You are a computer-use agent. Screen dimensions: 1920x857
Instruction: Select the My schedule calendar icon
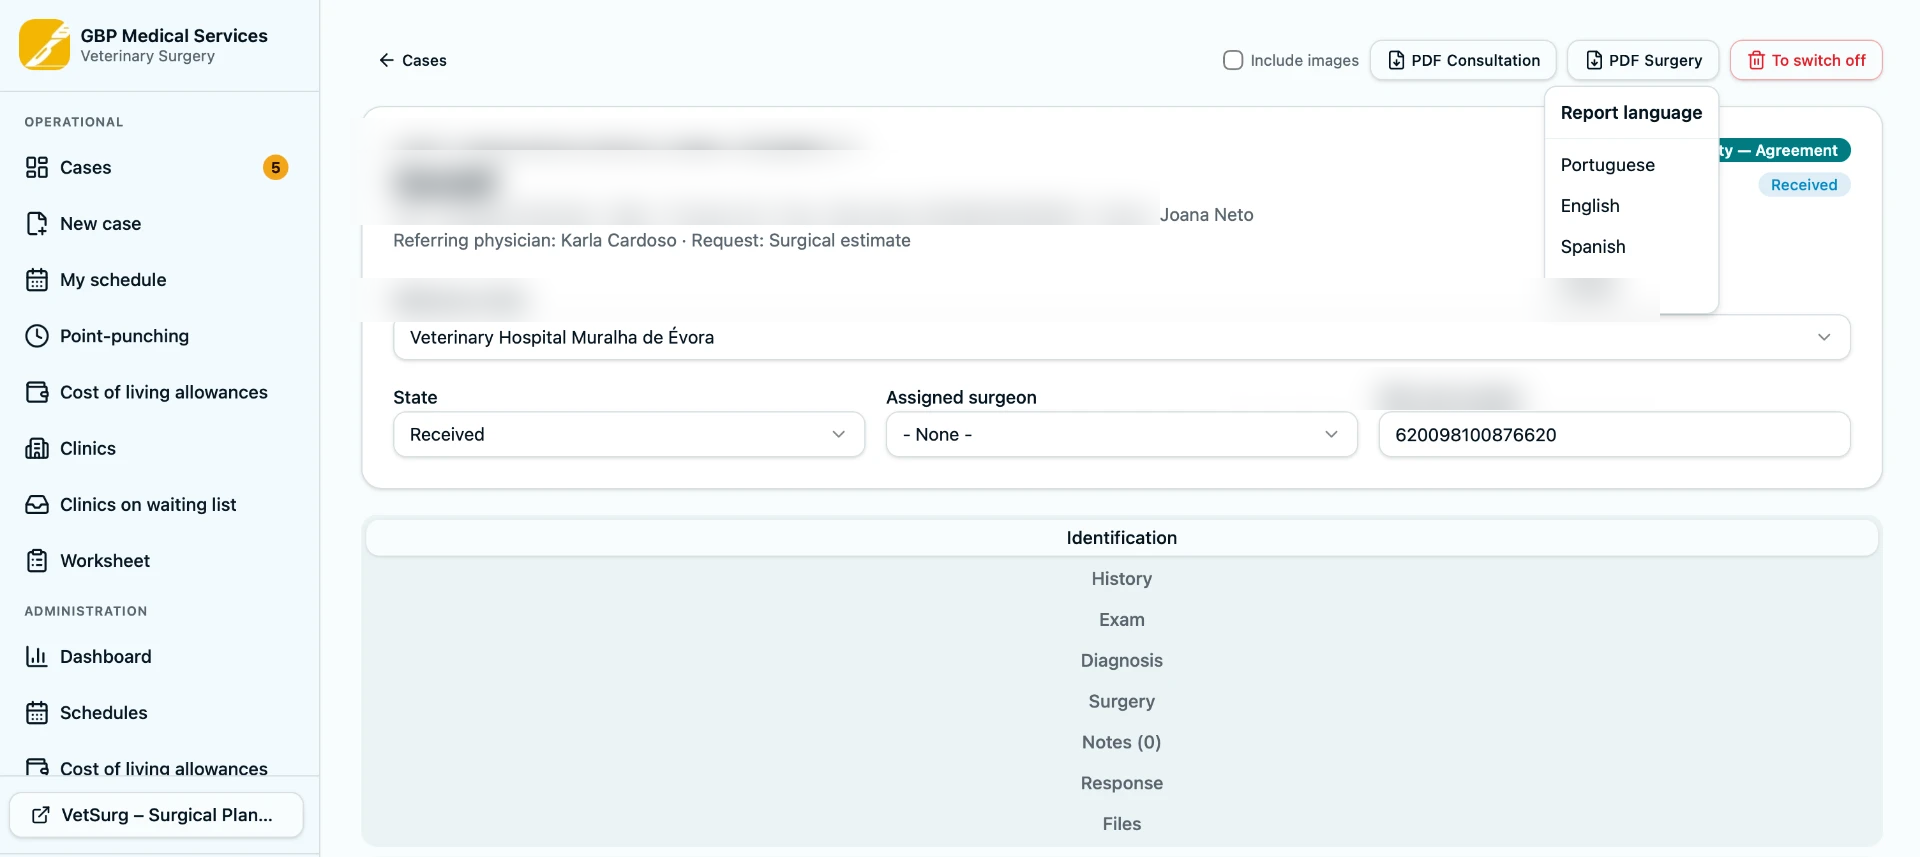[x=37, y=280]
